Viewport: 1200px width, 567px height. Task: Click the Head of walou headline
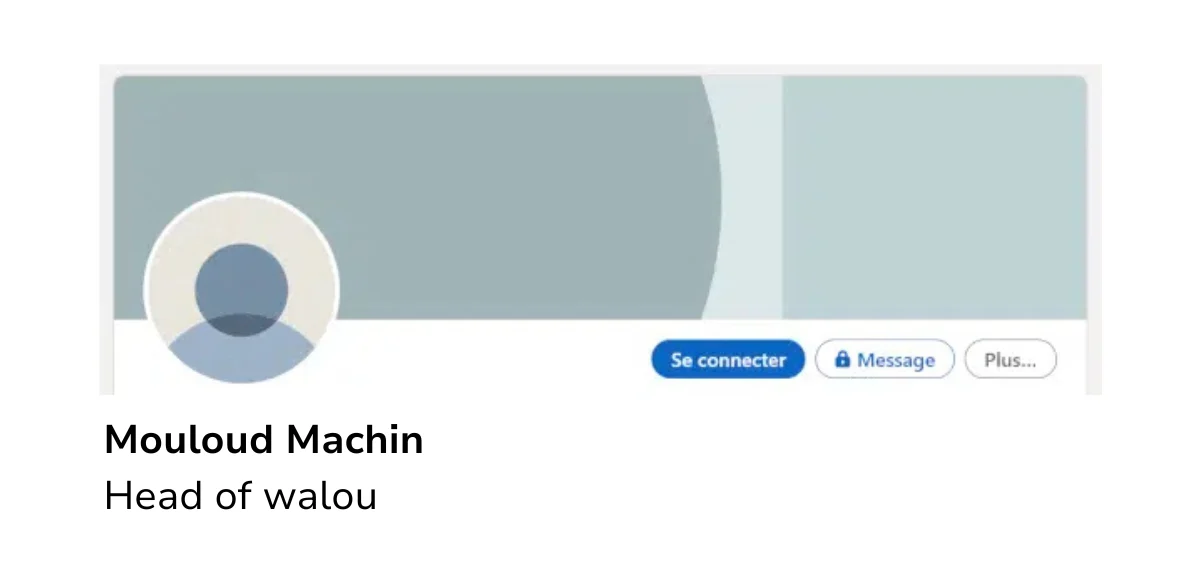(241, 496)
